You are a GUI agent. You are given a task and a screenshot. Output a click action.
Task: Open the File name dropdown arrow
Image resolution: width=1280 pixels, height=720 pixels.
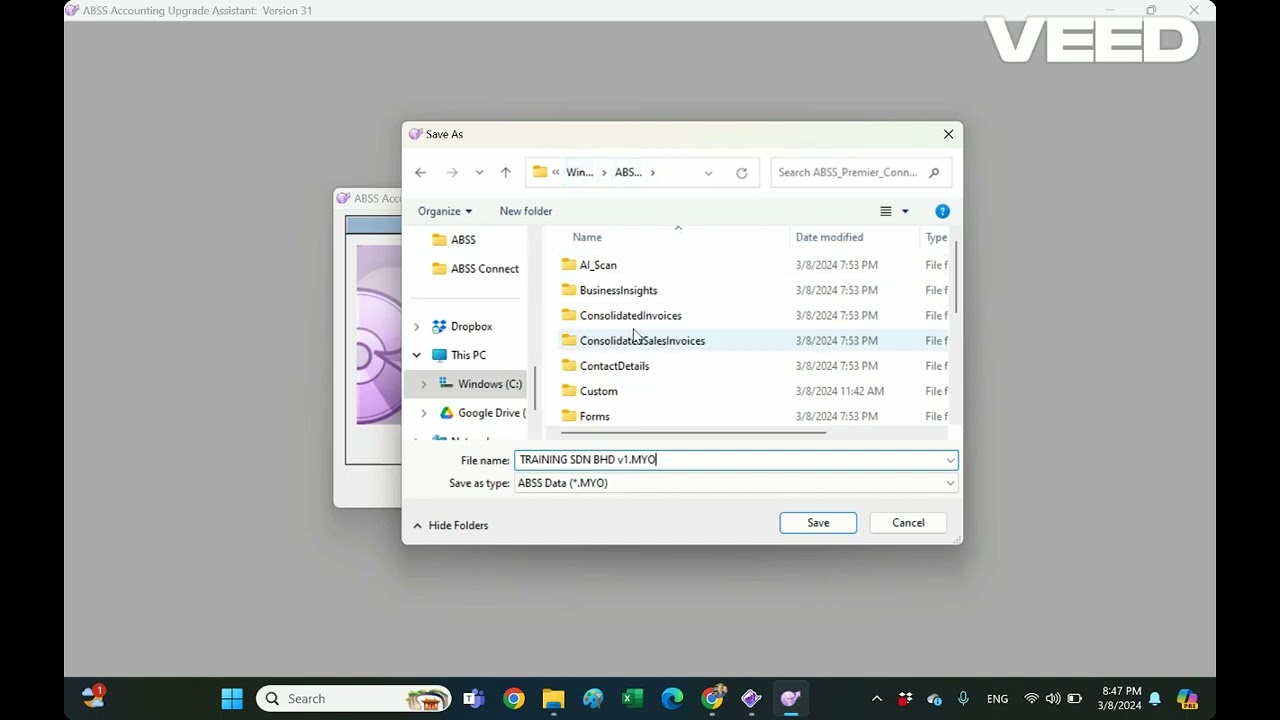coord(950,460)
